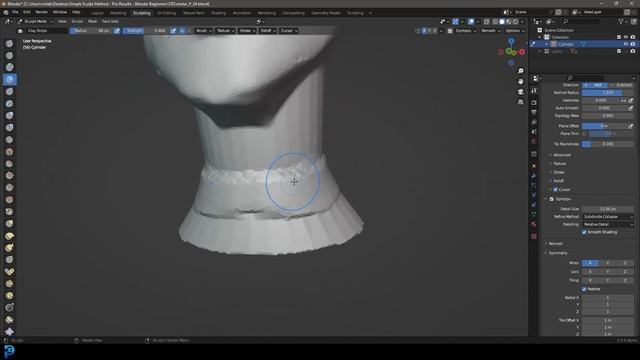
Task: Toggle the Smooth Shading checkbox
Action: [584, 232]
